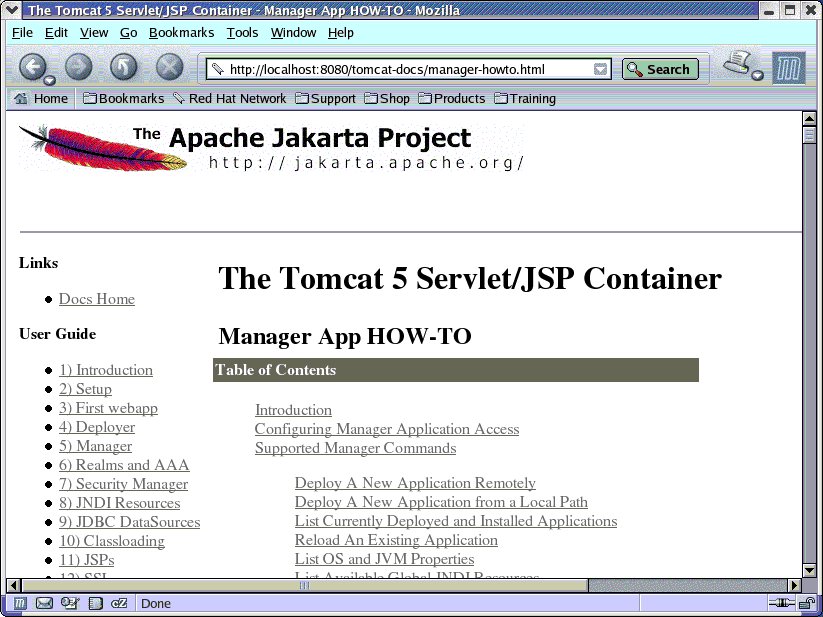Click the vertical scrollbar up arrow
Viewport: 823px width, 617px height.
click(809, 119)
